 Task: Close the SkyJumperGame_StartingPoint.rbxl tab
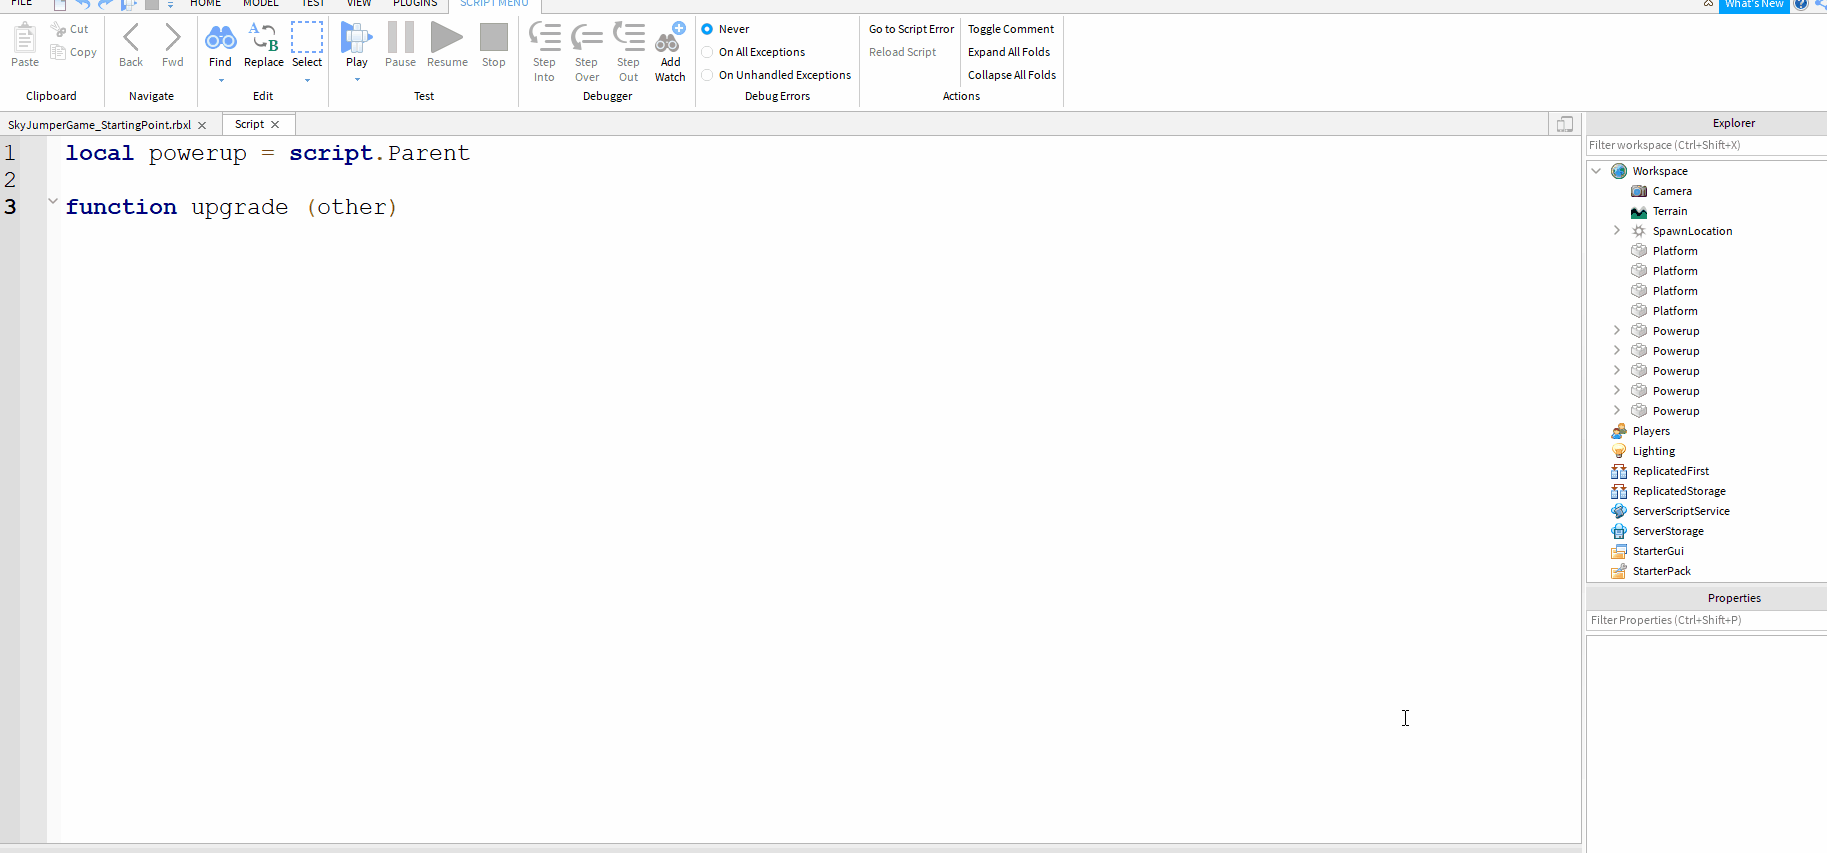tap(202, 125)
